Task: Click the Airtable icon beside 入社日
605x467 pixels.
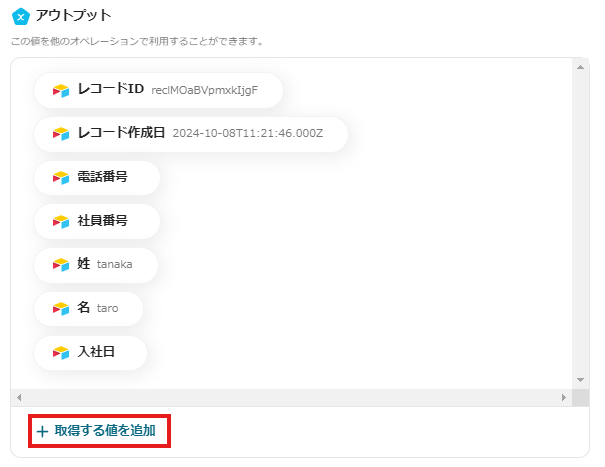Action: pos(61,352)
